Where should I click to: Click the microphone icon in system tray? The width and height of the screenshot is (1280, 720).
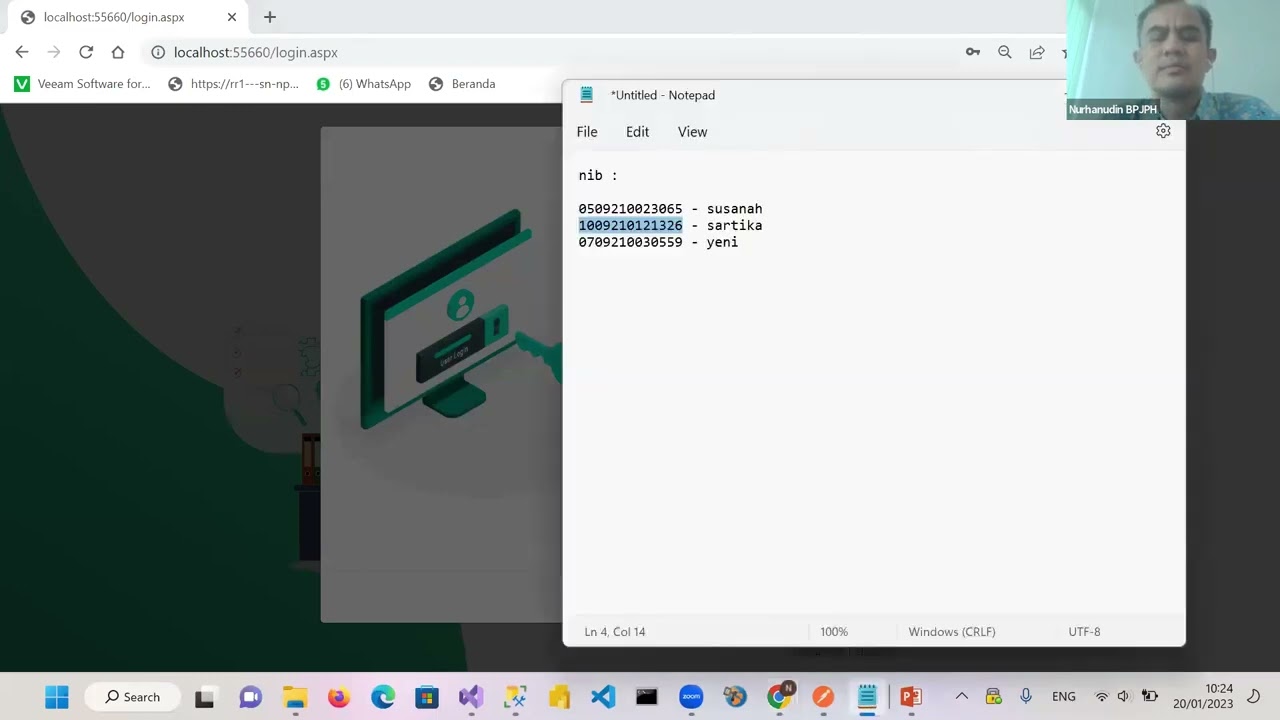(1025, 697)
